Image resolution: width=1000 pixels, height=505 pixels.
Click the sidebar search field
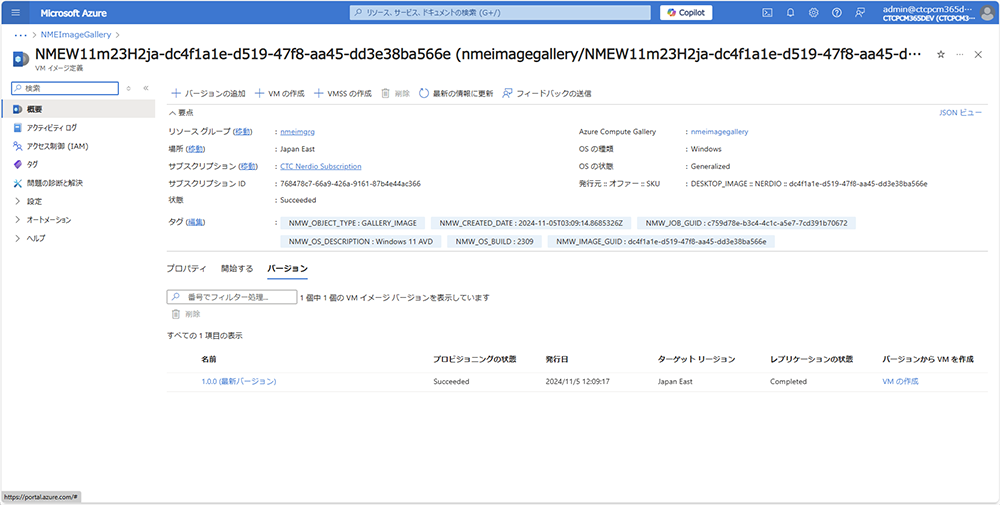coord(65,88)
